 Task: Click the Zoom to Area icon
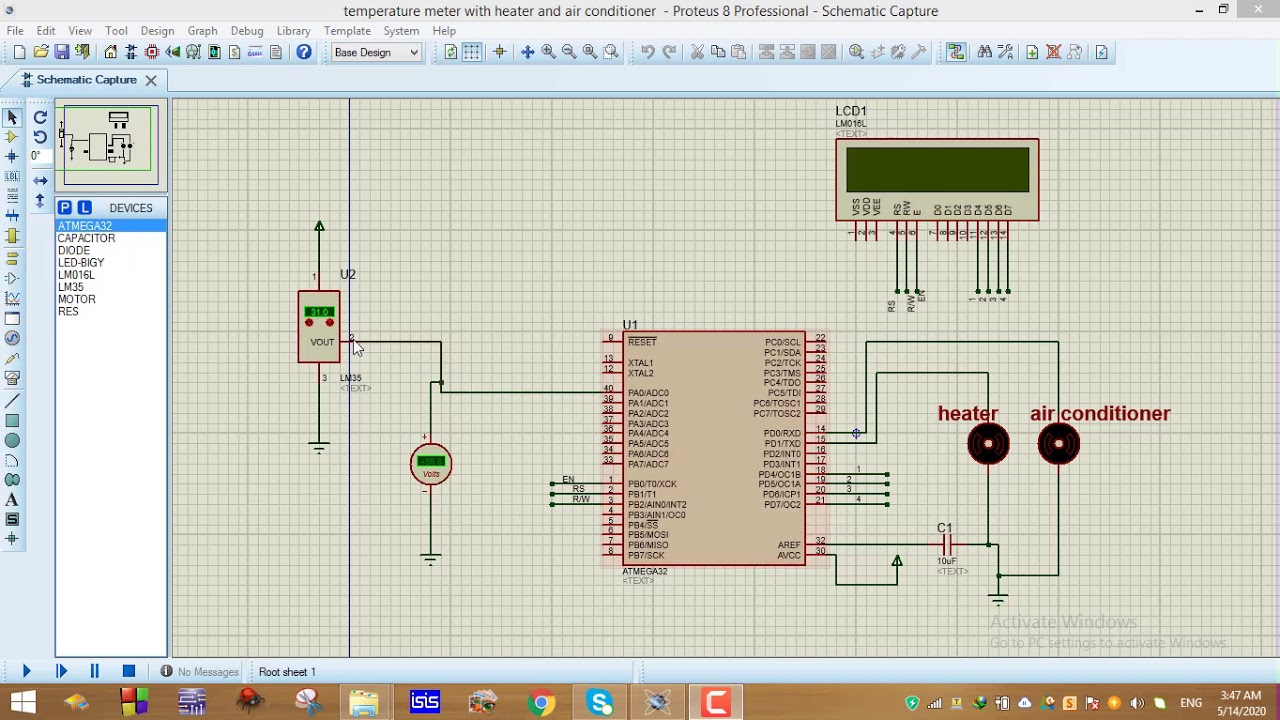click(x=611, y=52)
